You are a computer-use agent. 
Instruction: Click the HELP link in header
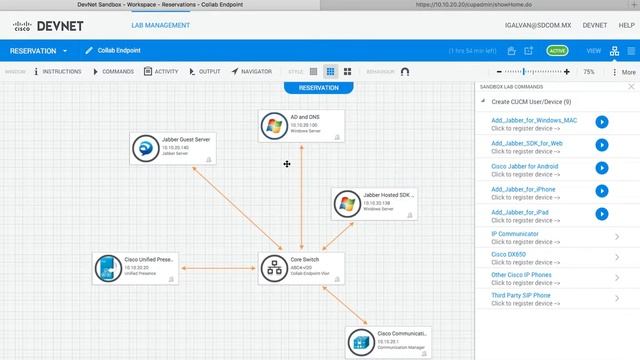click(626, 25)
